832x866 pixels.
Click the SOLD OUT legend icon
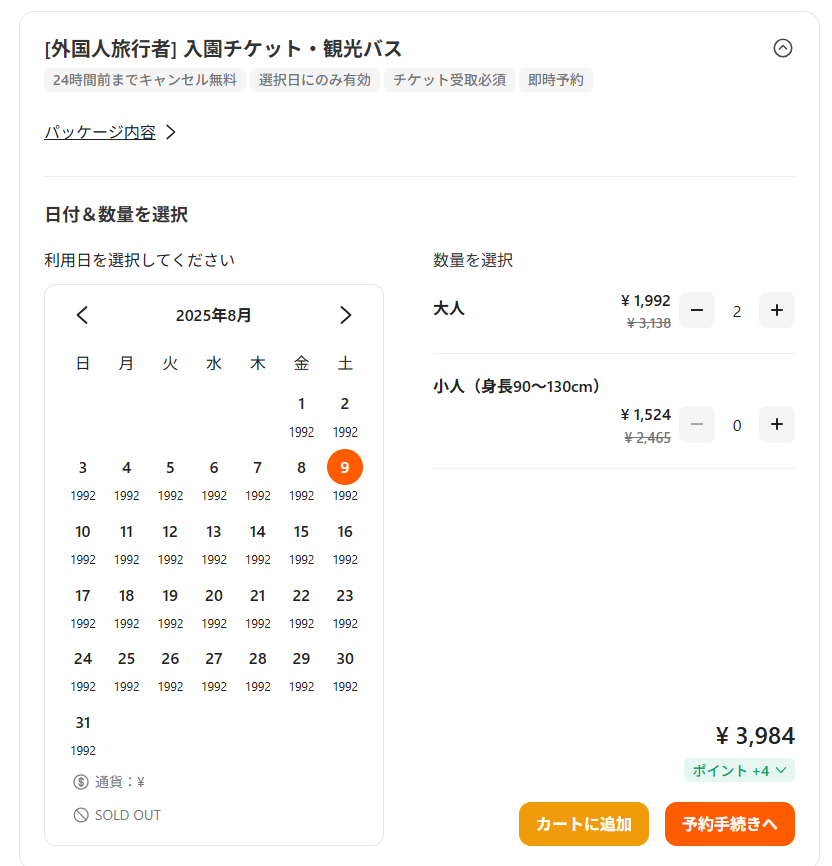pos(81,815)
